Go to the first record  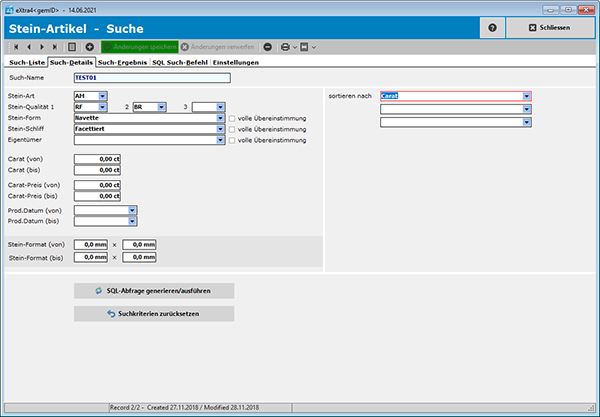coord(17,47)
